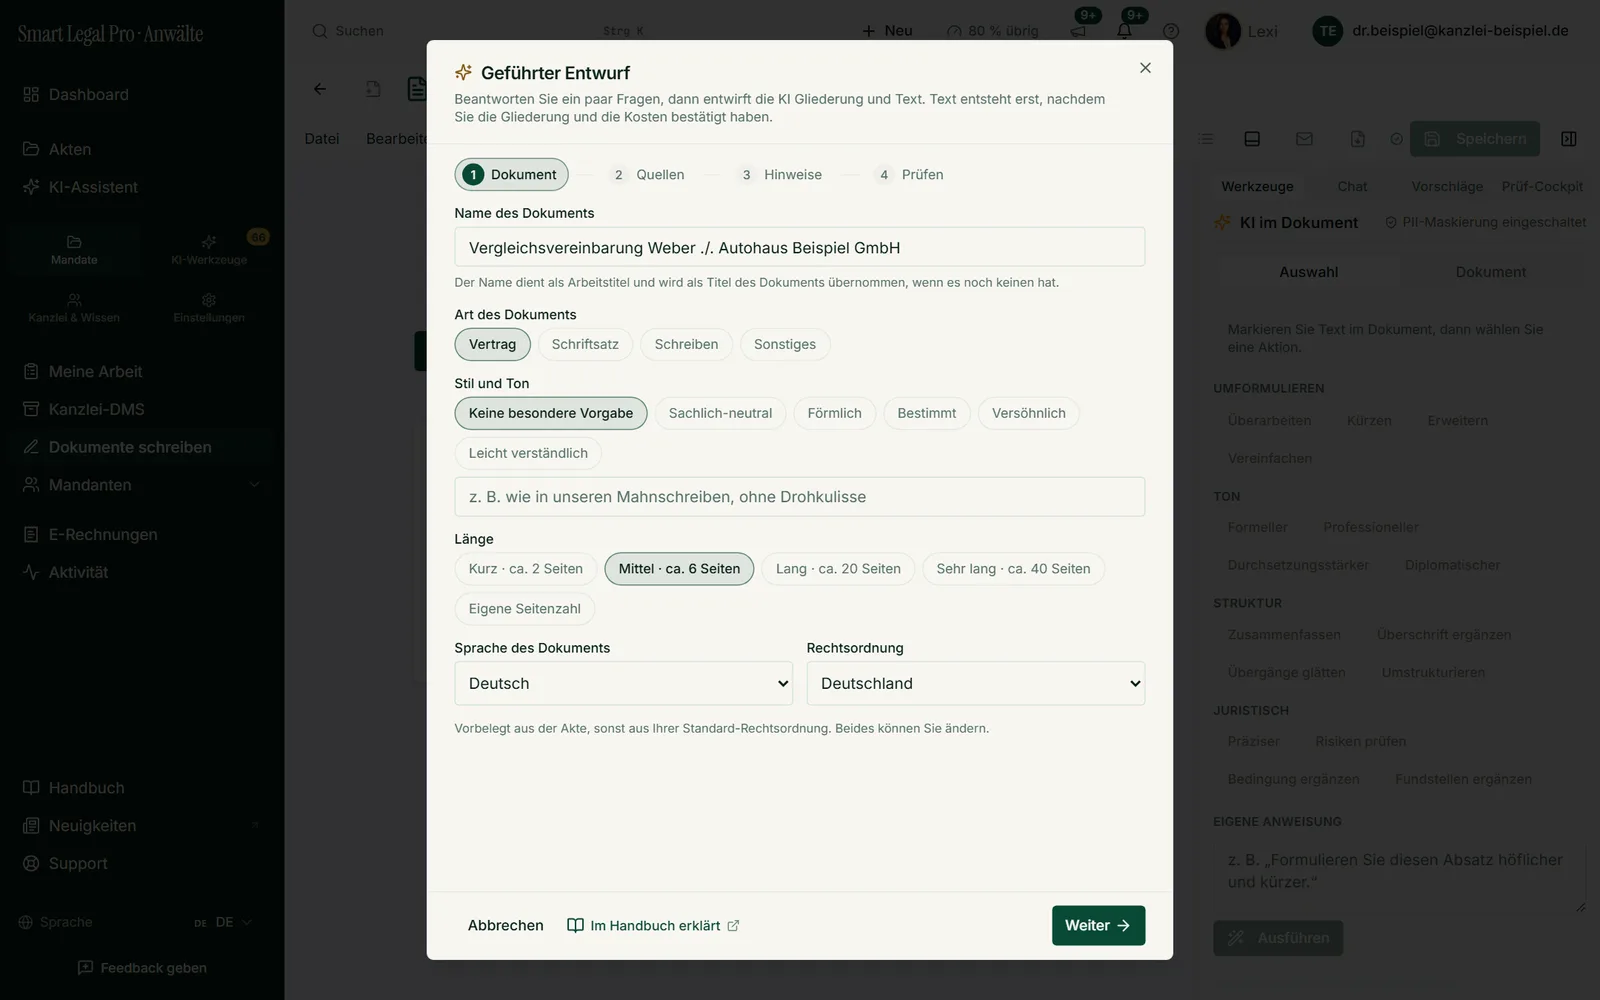Click Abbrechen to cancel
The image size is (1600, 1000).
tap(506, 925)
